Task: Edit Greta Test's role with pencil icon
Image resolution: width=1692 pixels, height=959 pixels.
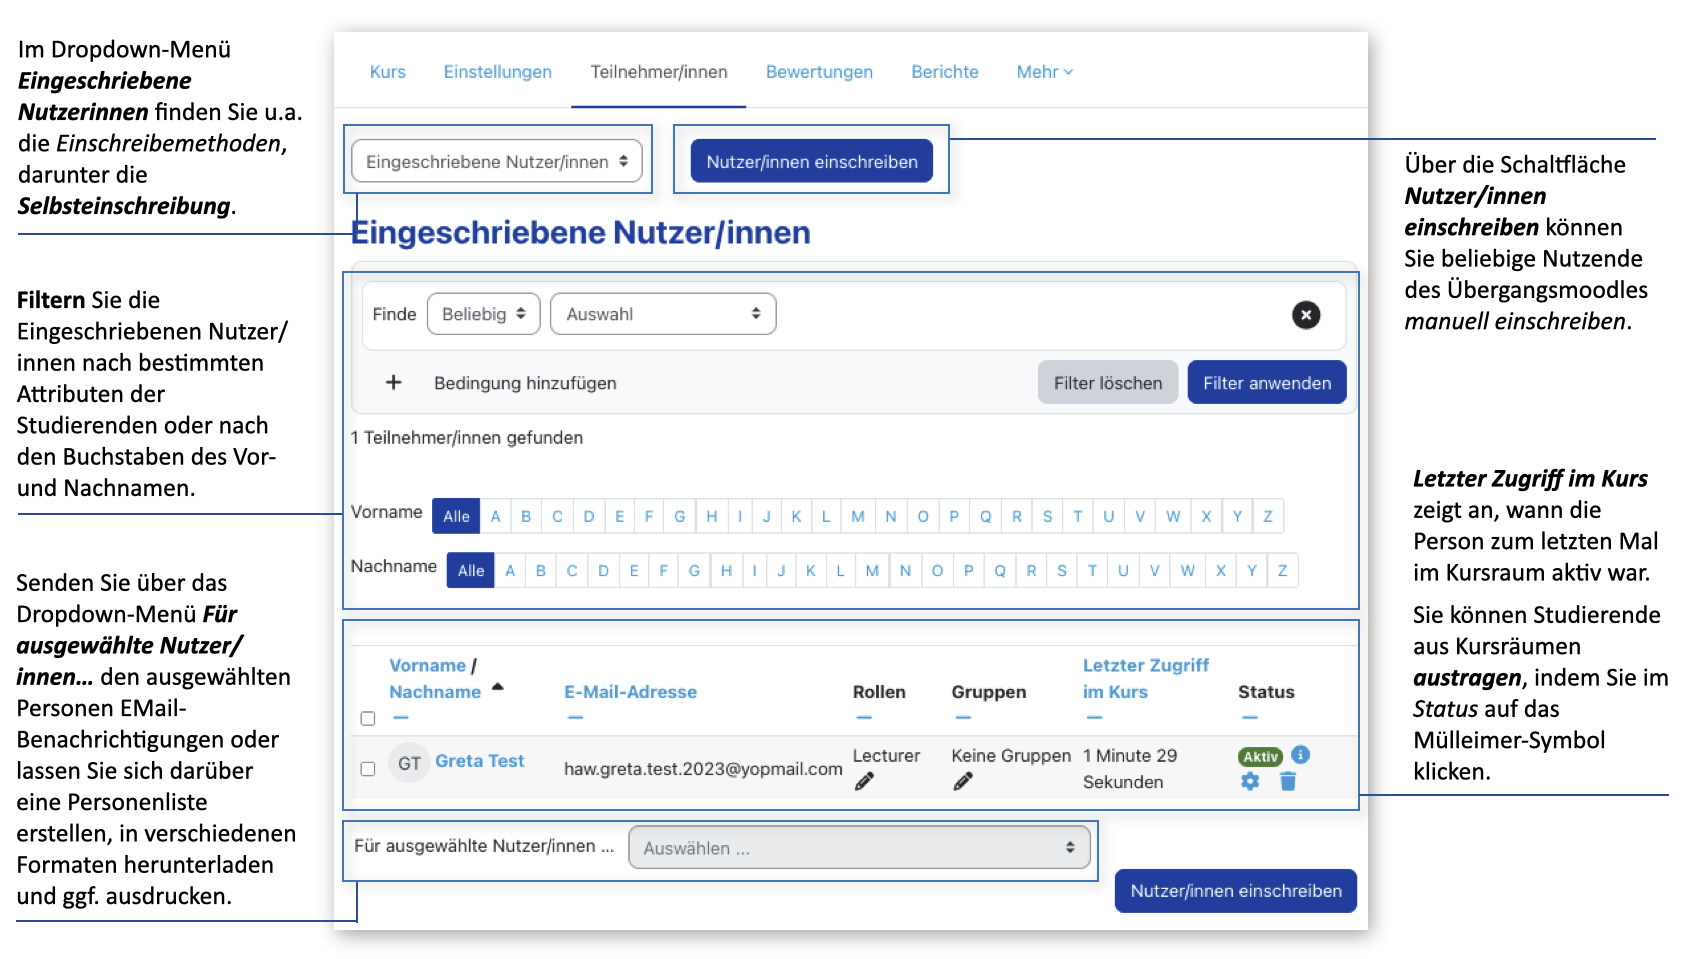Action: pos(864,782)
